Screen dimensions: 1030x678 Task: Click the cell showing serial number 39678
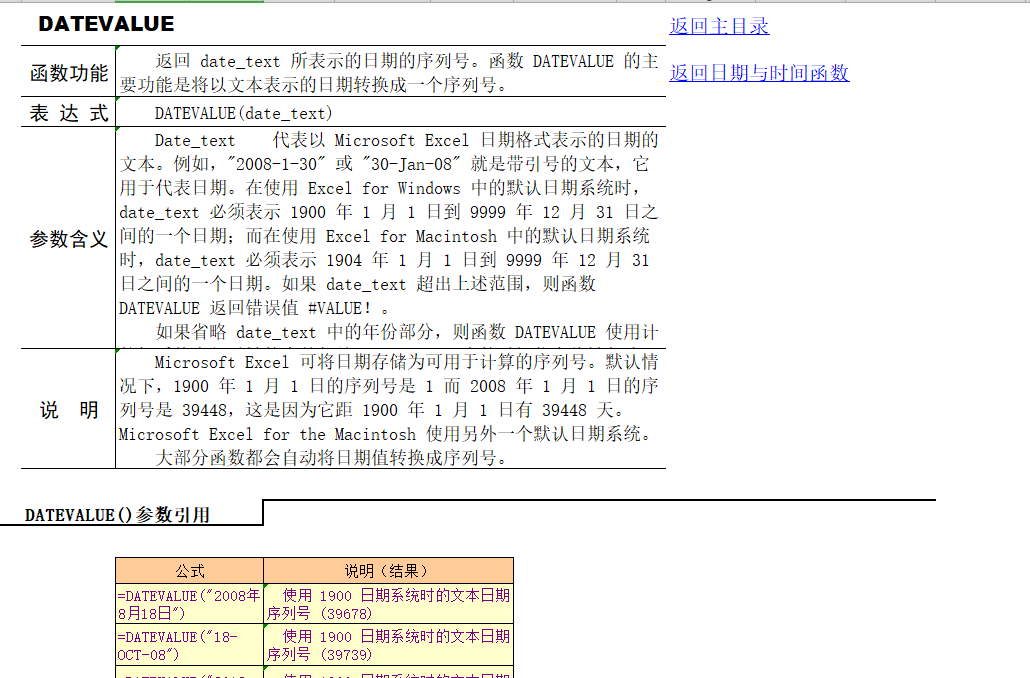coord(388,603)
